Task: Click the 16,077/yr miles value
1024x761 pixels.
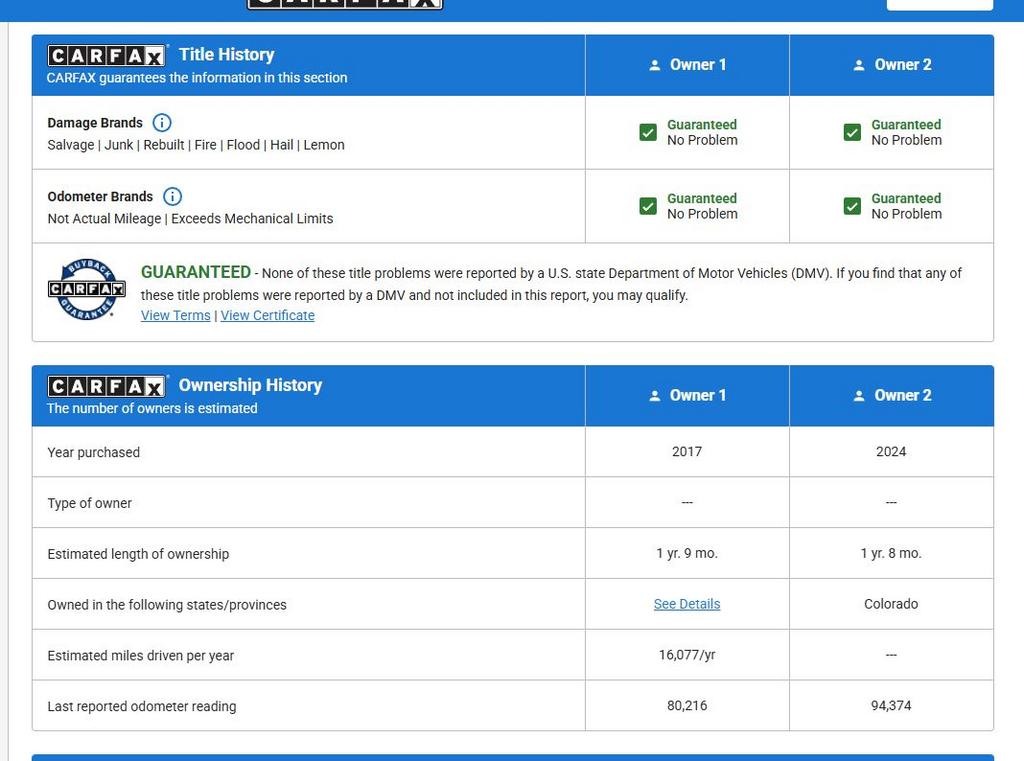Action: pyautogui.click(x=687, y=655)
